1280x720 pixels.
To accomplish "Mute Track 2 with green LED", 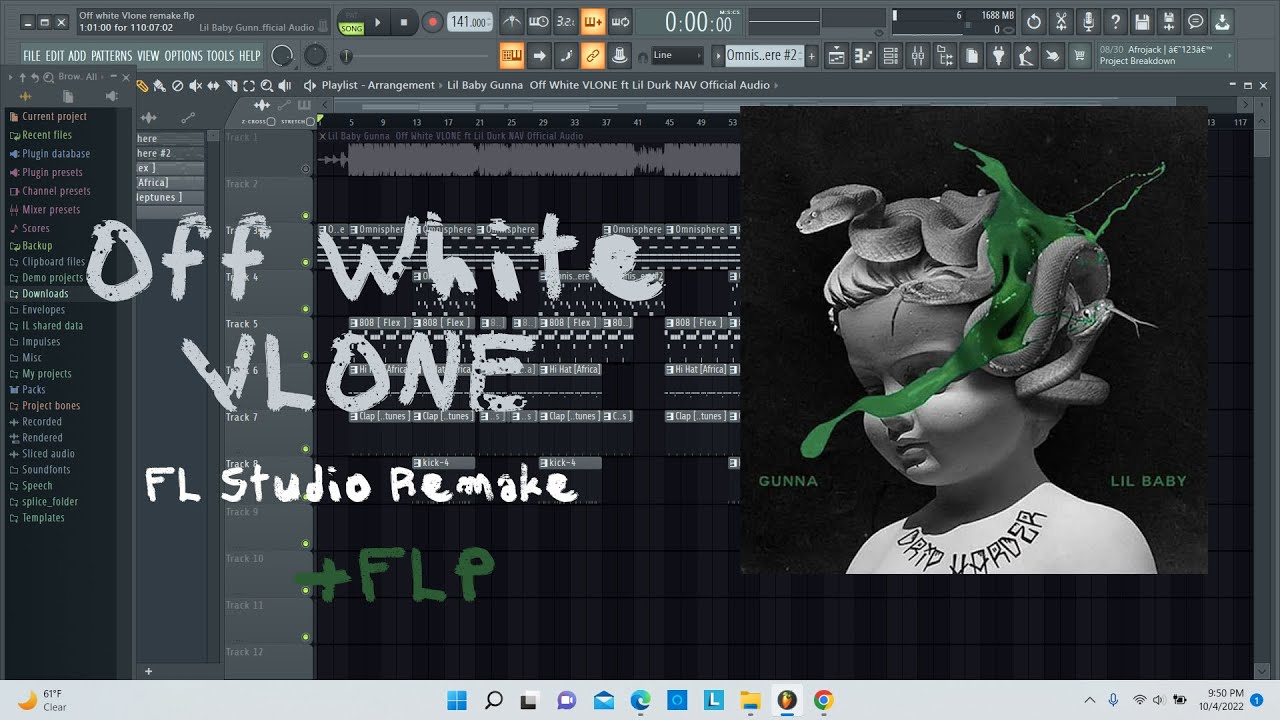I will (306, 216).
